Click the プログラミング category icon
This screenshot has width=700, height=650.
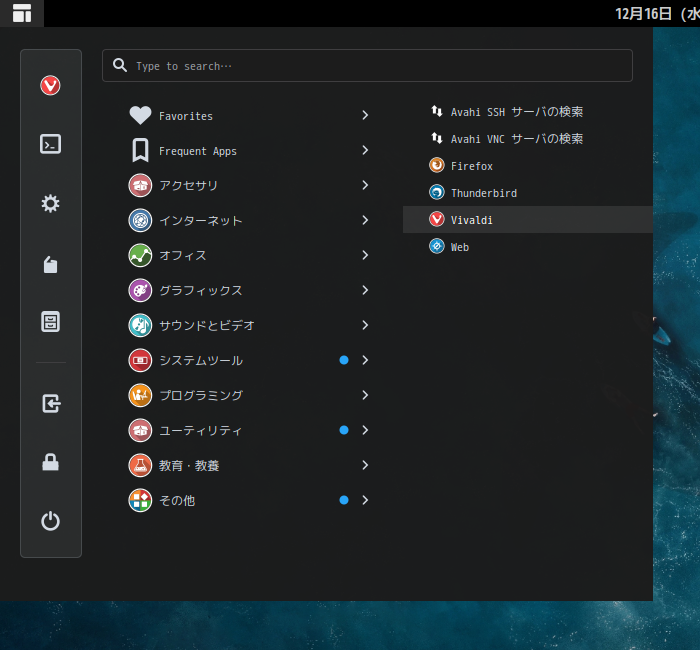140,396
